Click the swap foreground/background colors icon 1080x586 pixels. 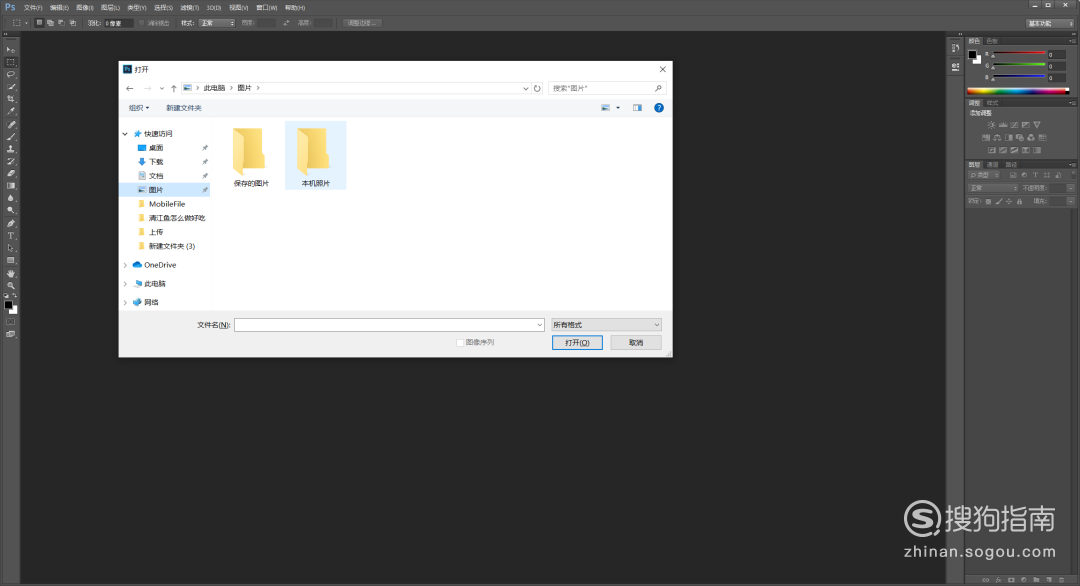15,296
